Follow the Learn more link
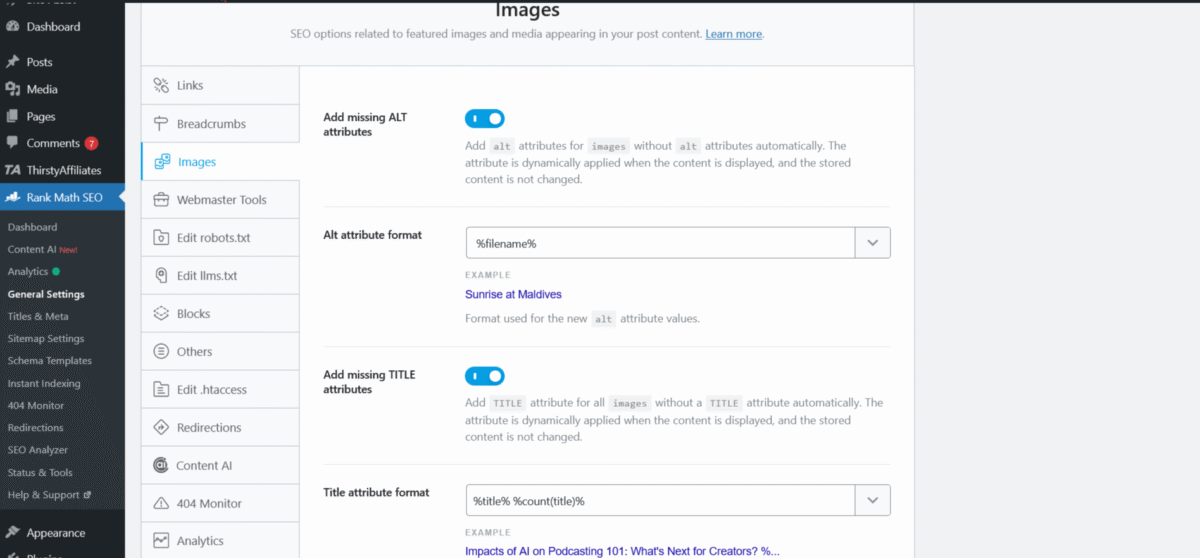Viewport: 1200px width, 558px height. pyautogui.click(x=733, y=34)
